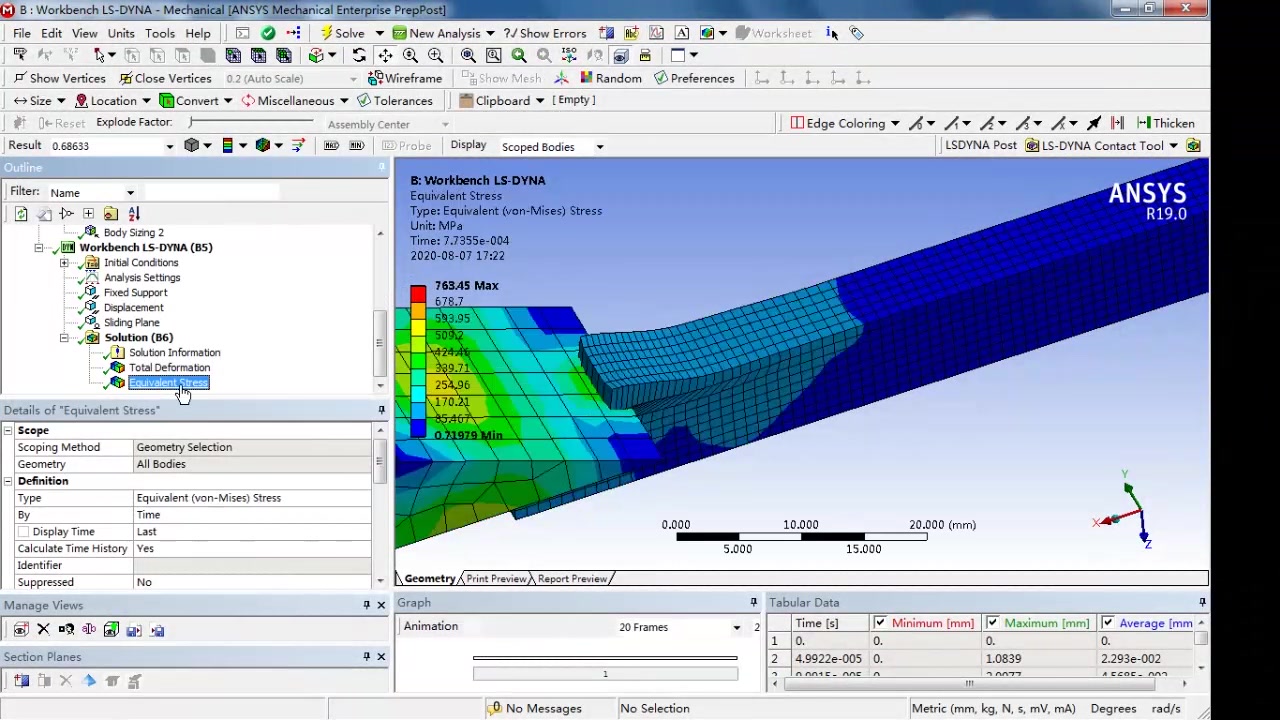Collapse the Solution (B6) tree node
The height and width of the screenshot is (720, 1280).
(x=64, y=338)
